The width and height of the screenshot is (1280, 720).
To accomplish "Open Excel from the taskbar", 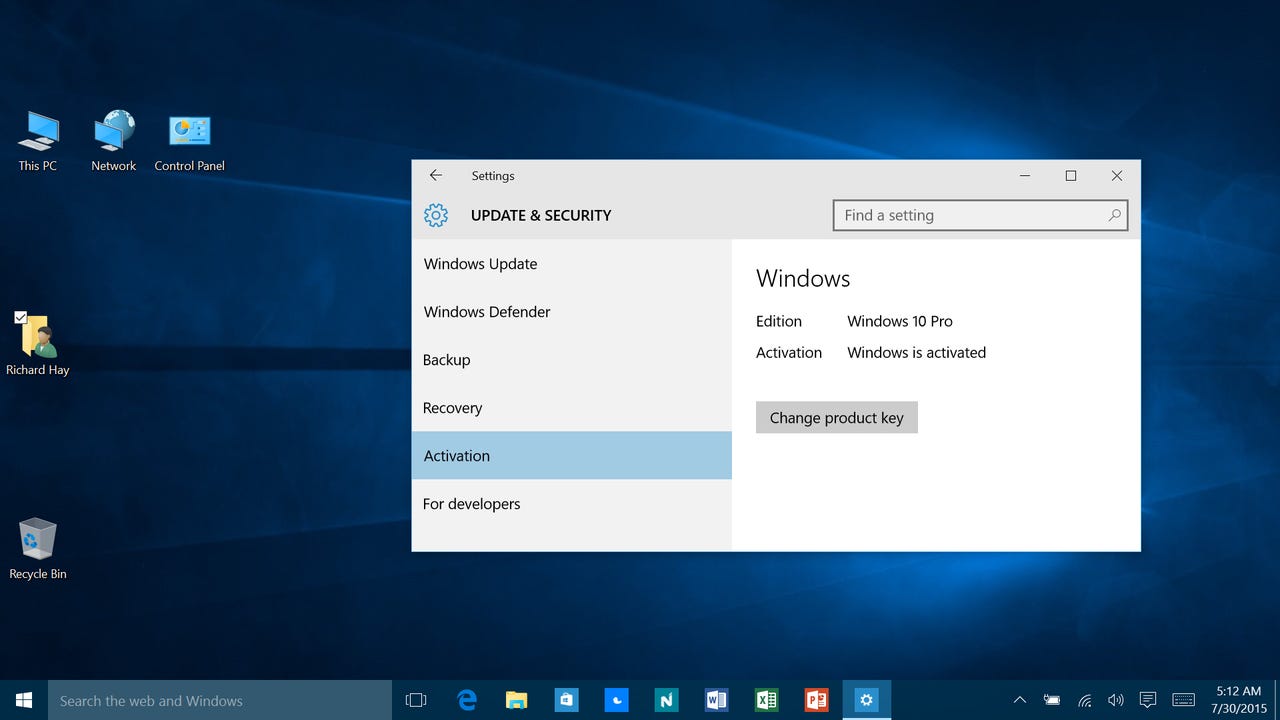I will (x=766, y=700).
